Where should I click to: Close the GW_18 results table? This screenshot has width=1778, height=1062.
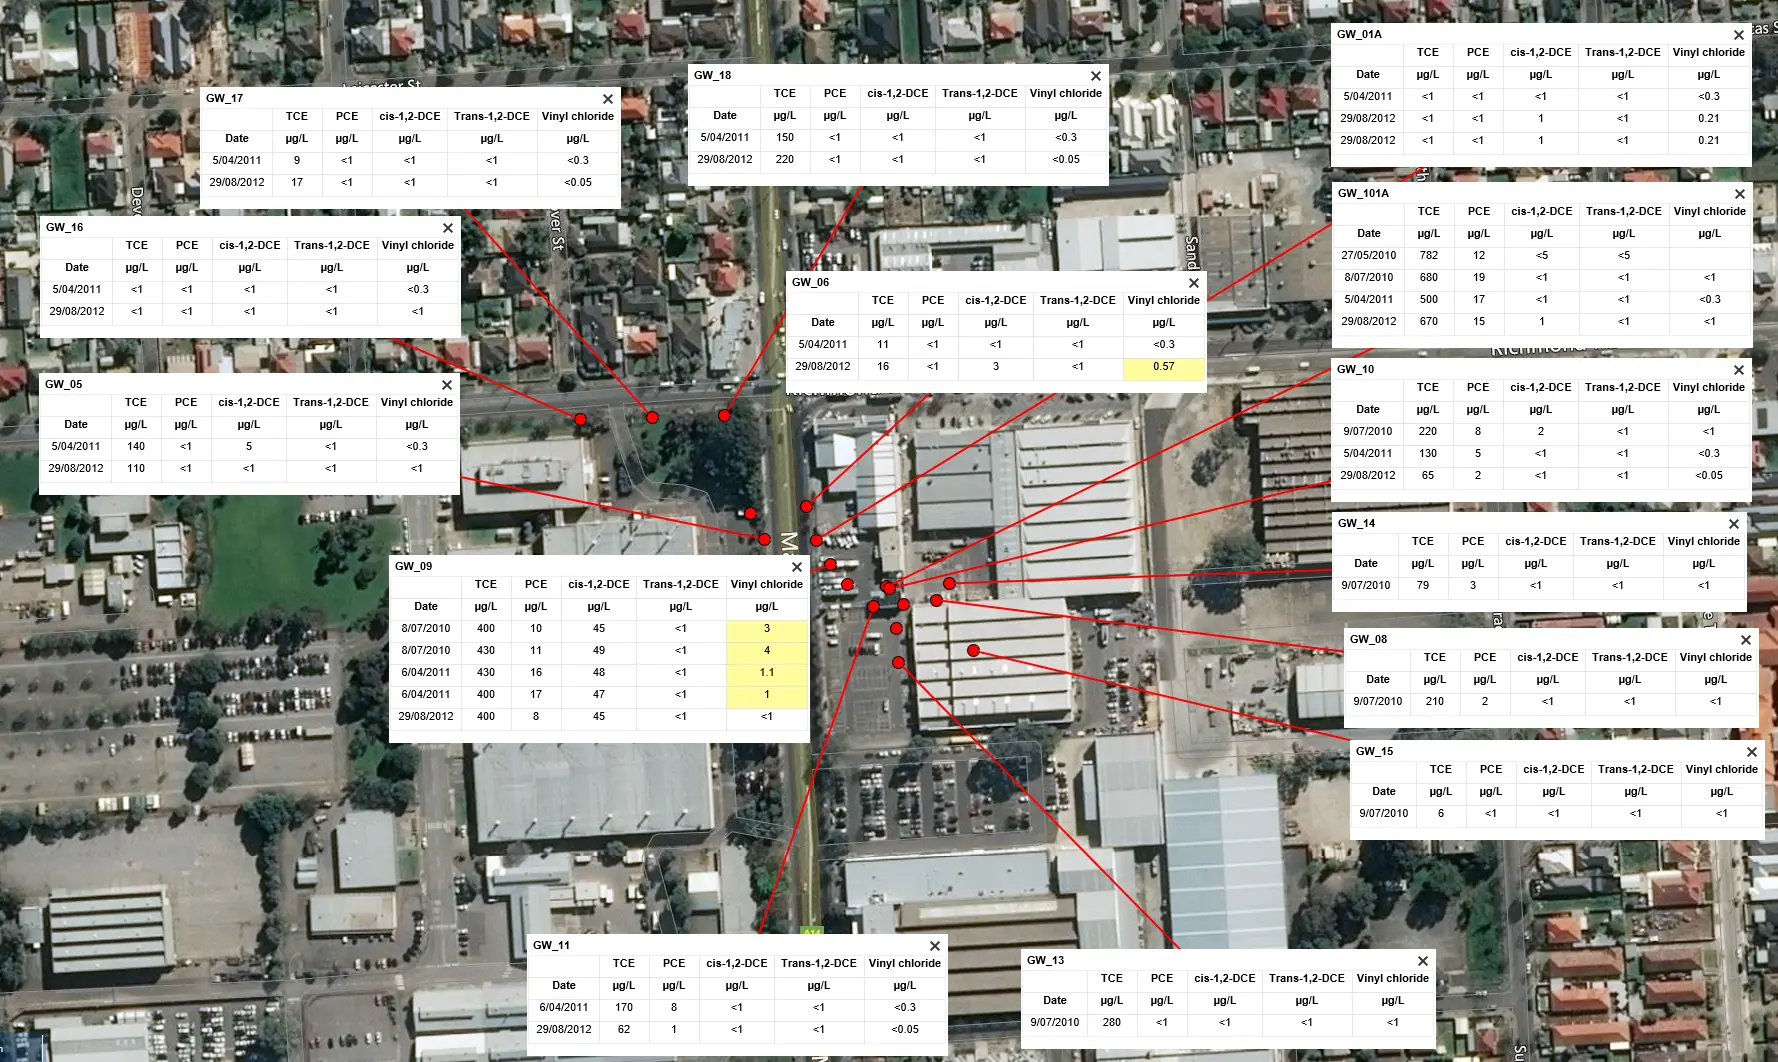pyautogui.click(x=1096, y=76)
